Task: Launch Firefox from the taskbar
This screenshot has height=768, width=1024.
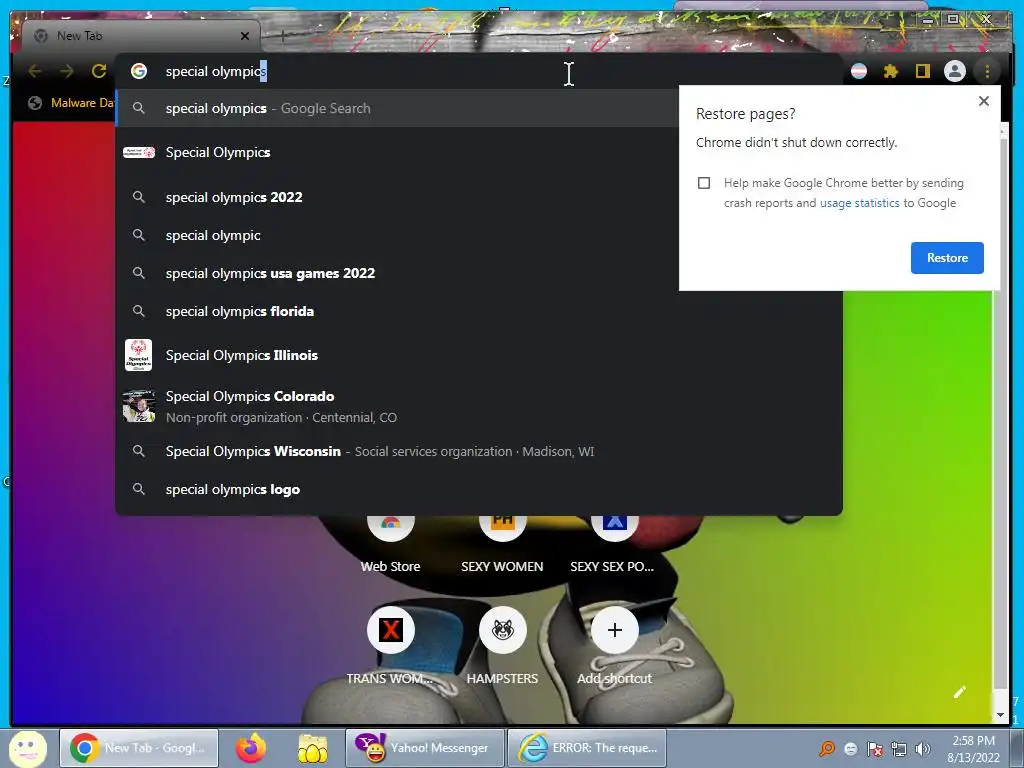Action: (x=251, y=748)
